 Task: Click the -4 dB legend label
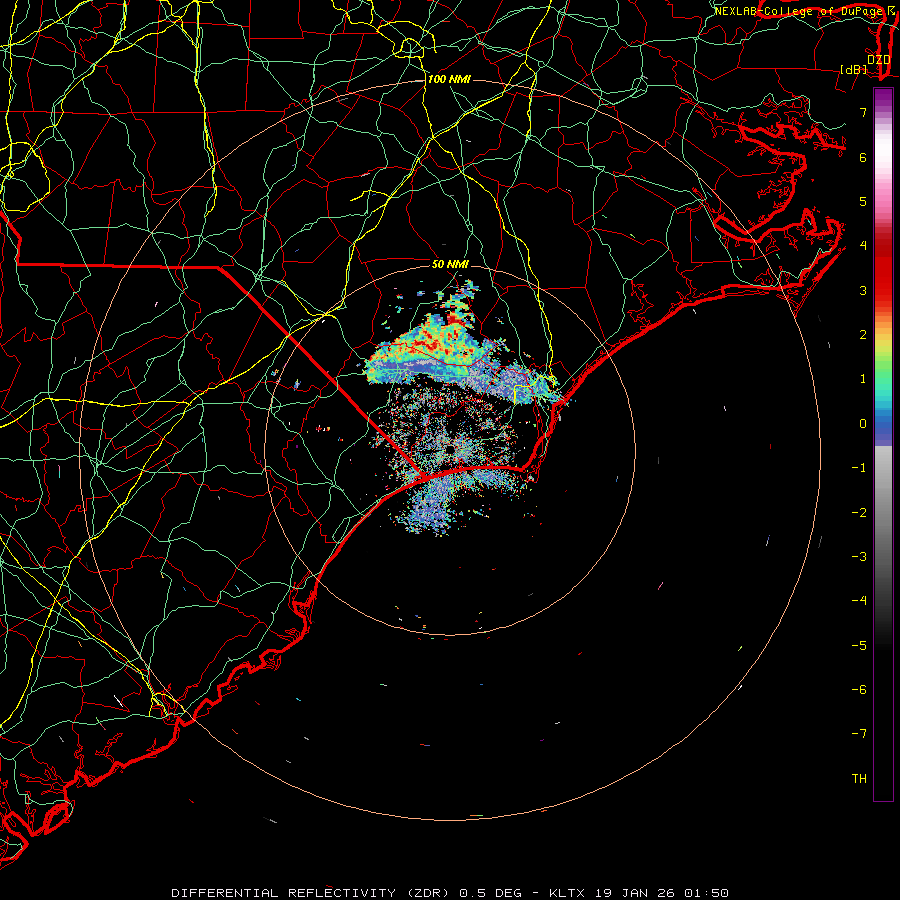(x=859, y=601)
